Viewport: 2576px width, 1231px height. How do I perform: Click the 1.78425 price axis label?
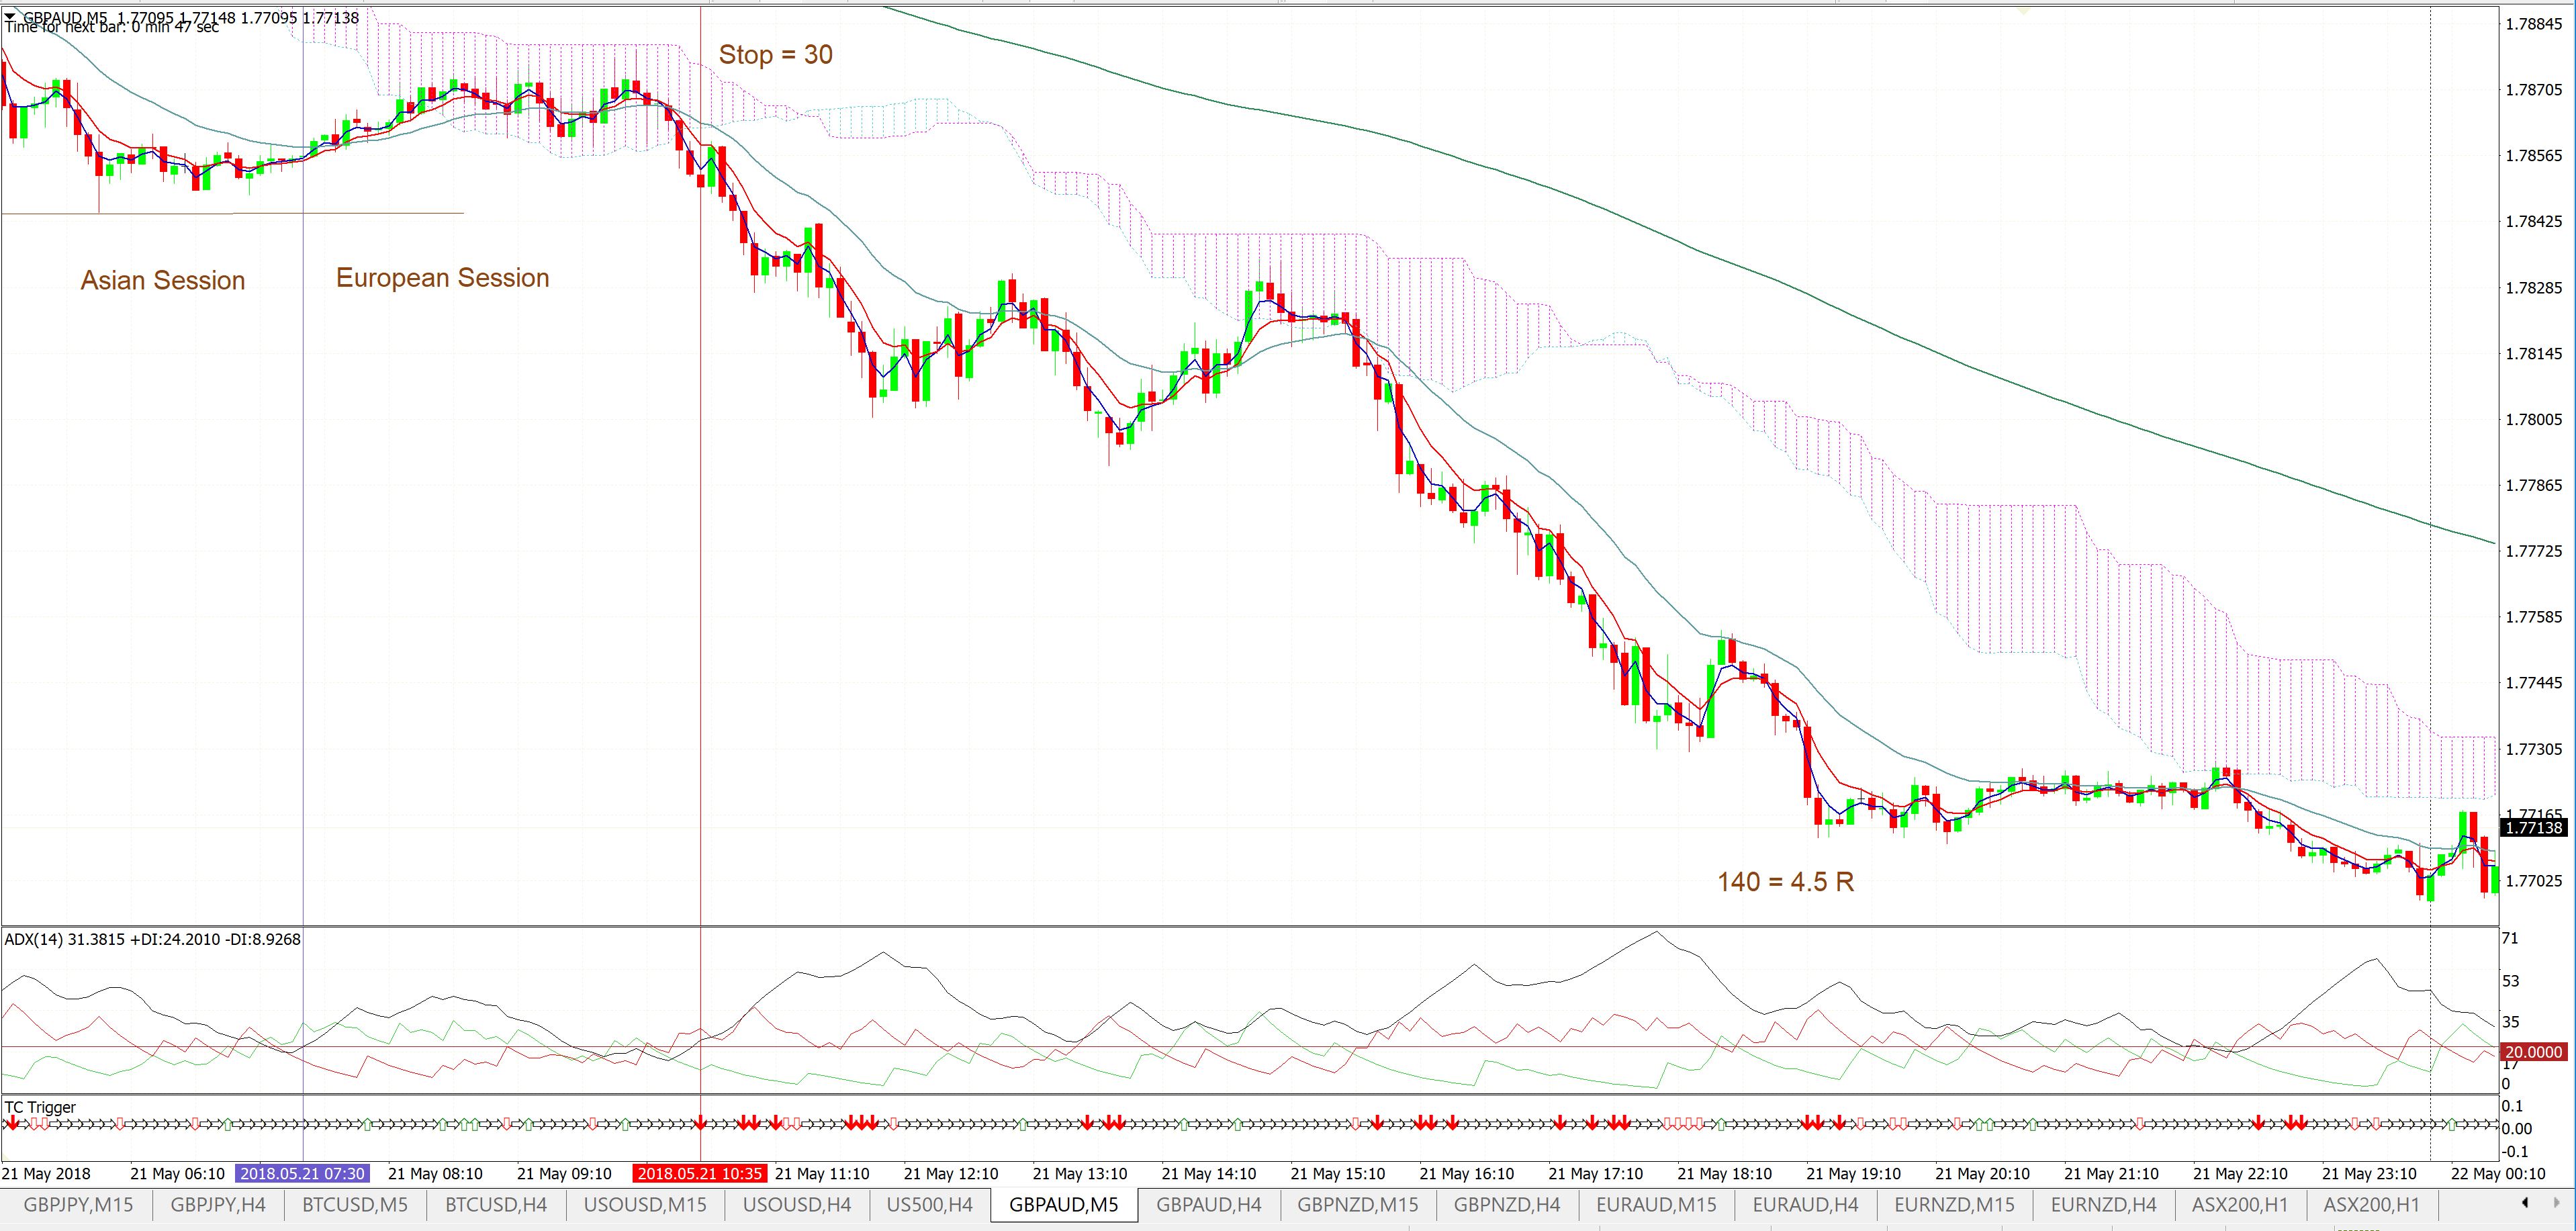pyautogui.click(x=2534, y=222)
